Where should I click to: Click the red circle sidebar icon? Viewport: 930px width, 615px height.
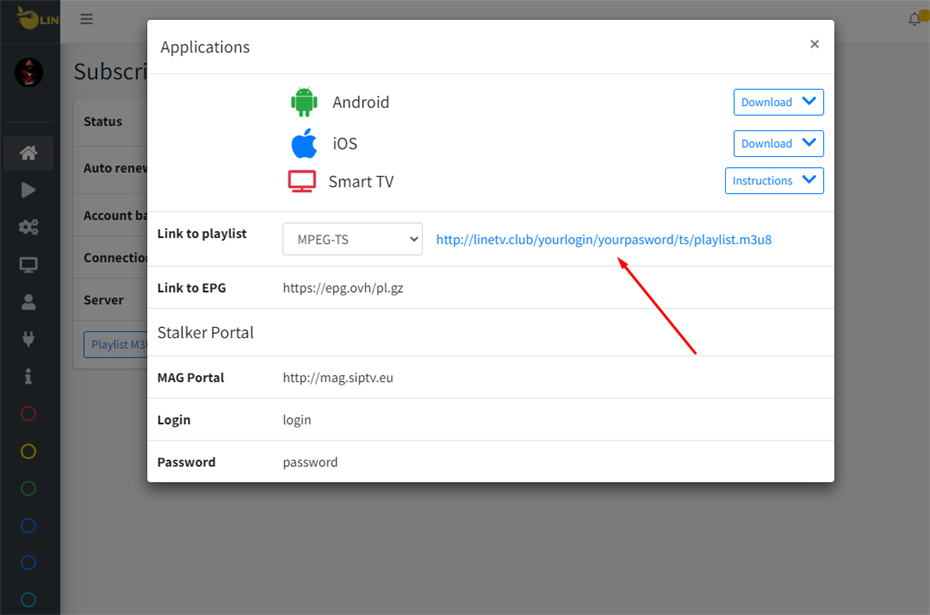click(28, 413)
